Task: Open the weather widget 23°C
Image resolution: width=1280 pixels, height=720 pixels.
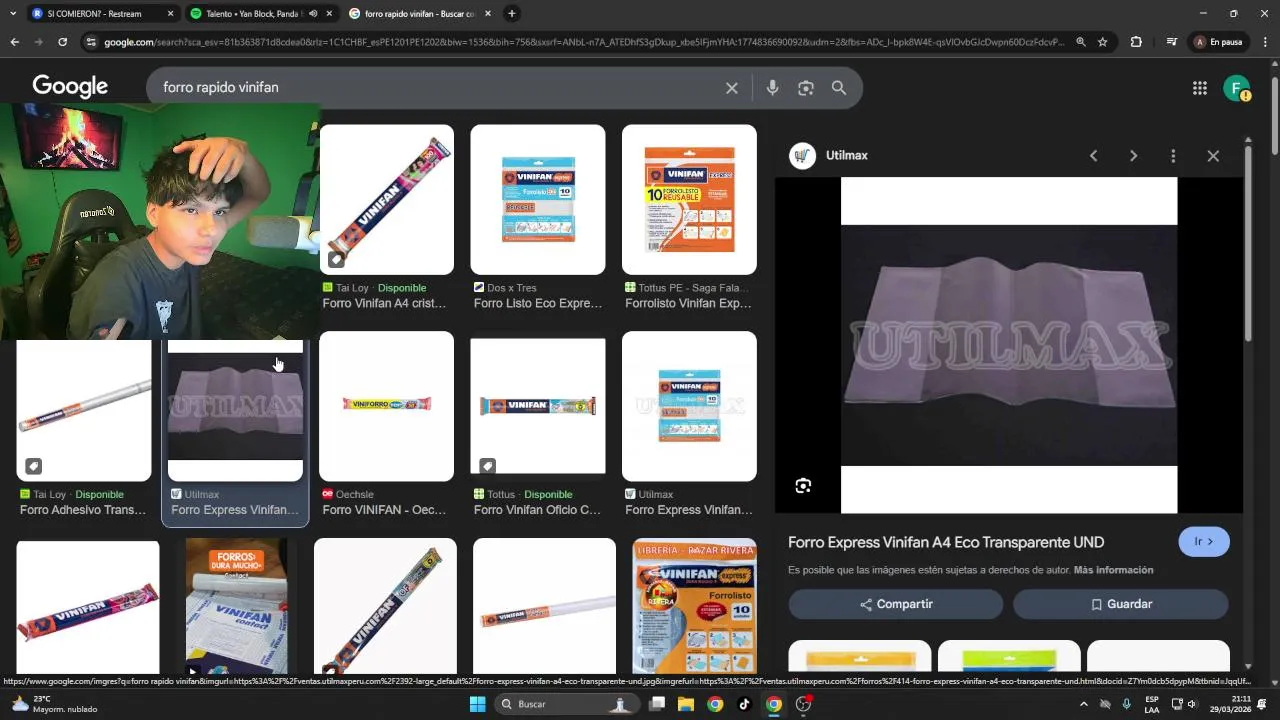Action: click(x=53, y=704)
